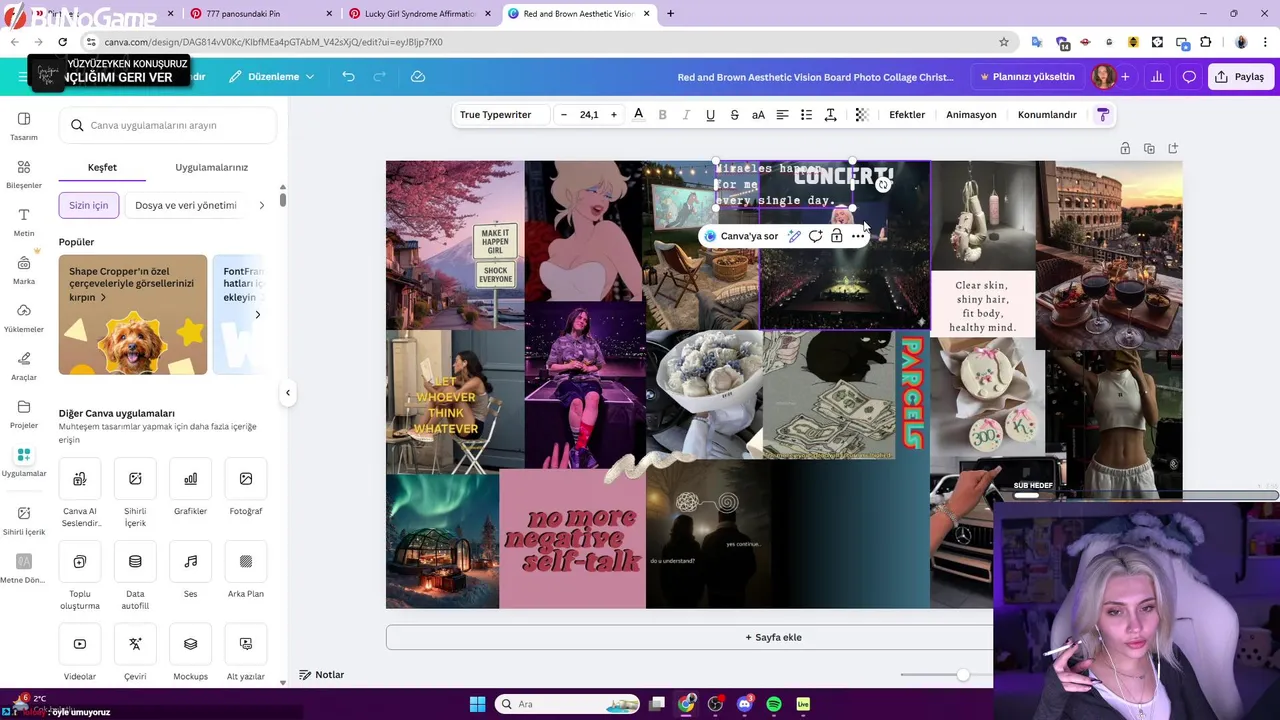Toggle italic formatting
Viewport: 1280px width, 720px height.
(x=686, y=114)
